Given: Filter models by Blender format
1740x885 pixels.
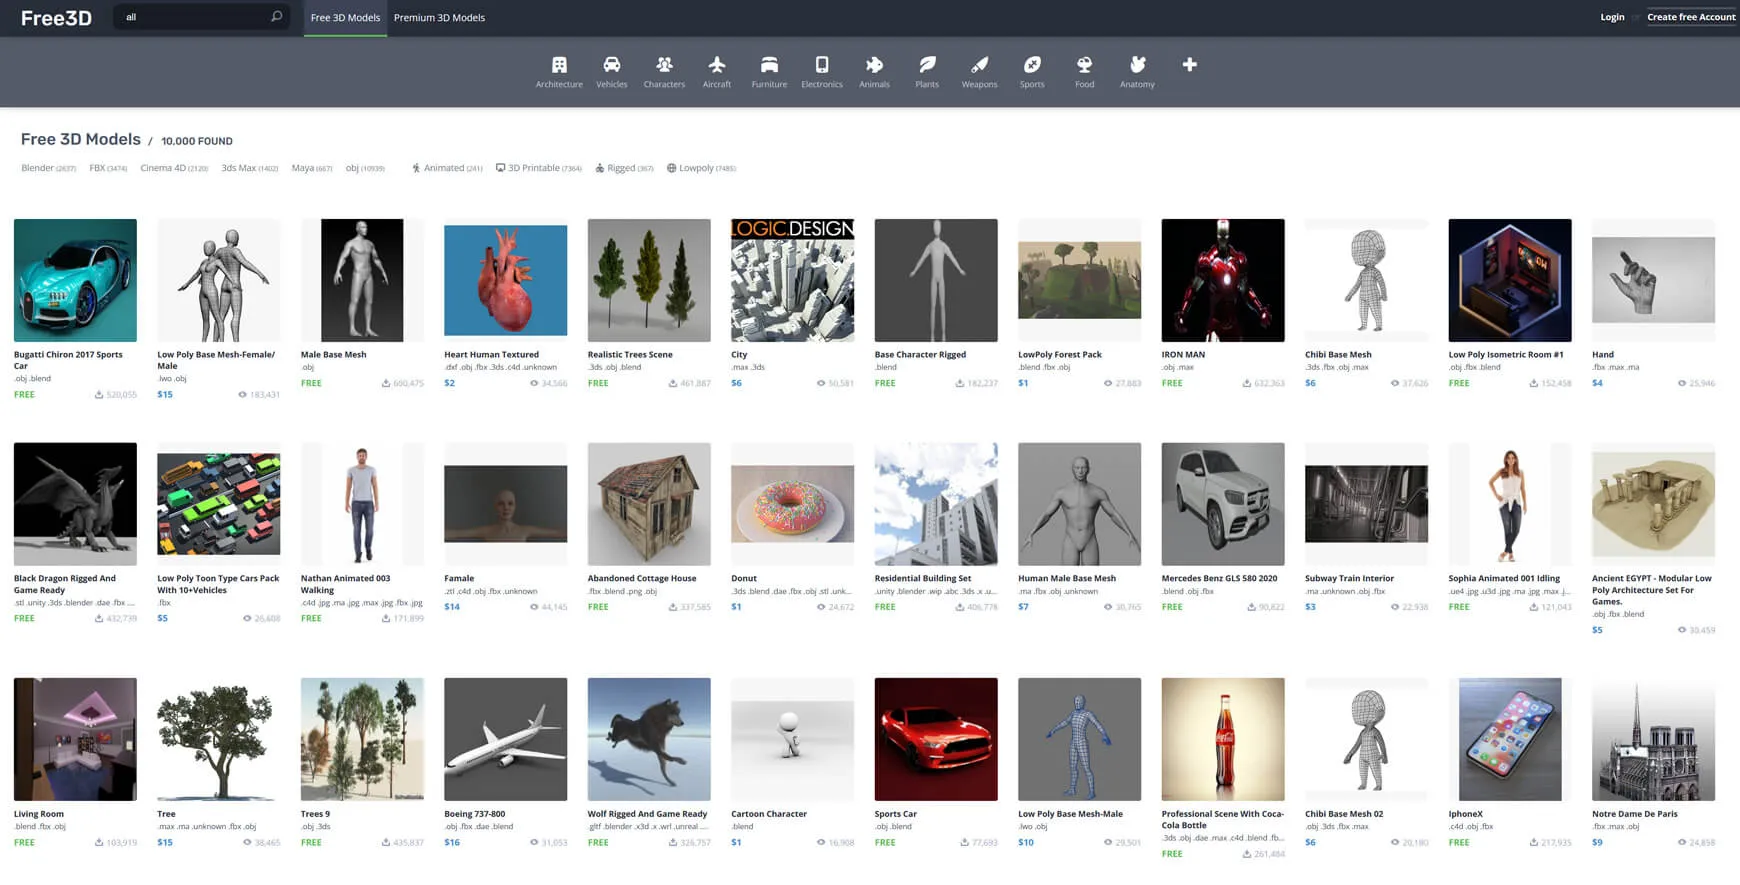Looking at the screenshot, I should click(38, 168).
